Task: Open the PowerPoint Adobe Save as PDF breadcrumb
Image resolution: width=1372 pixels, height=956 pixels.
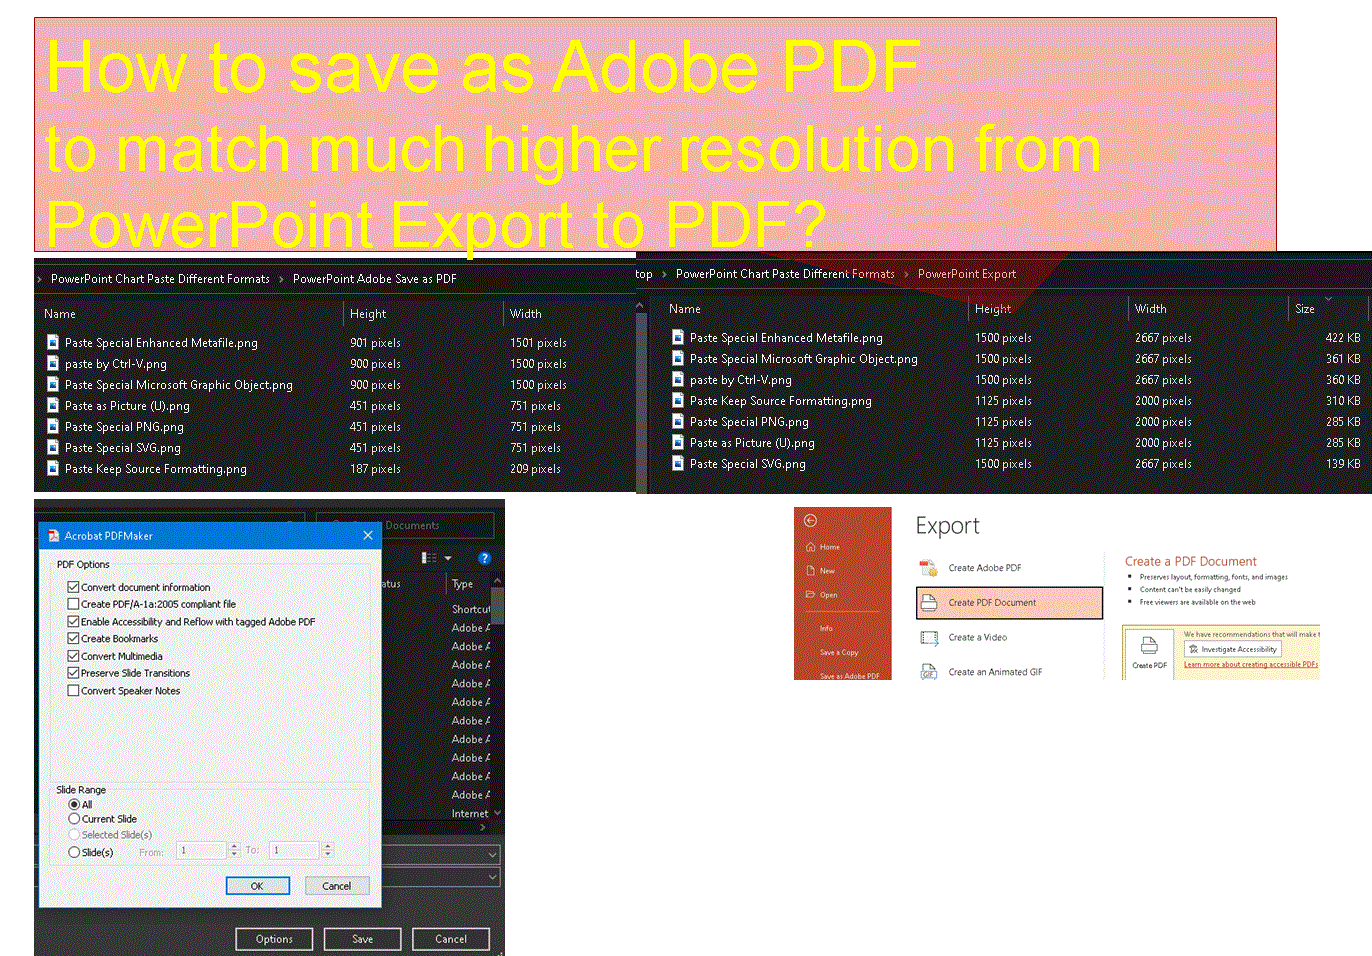Action: (x=375, y=279)
